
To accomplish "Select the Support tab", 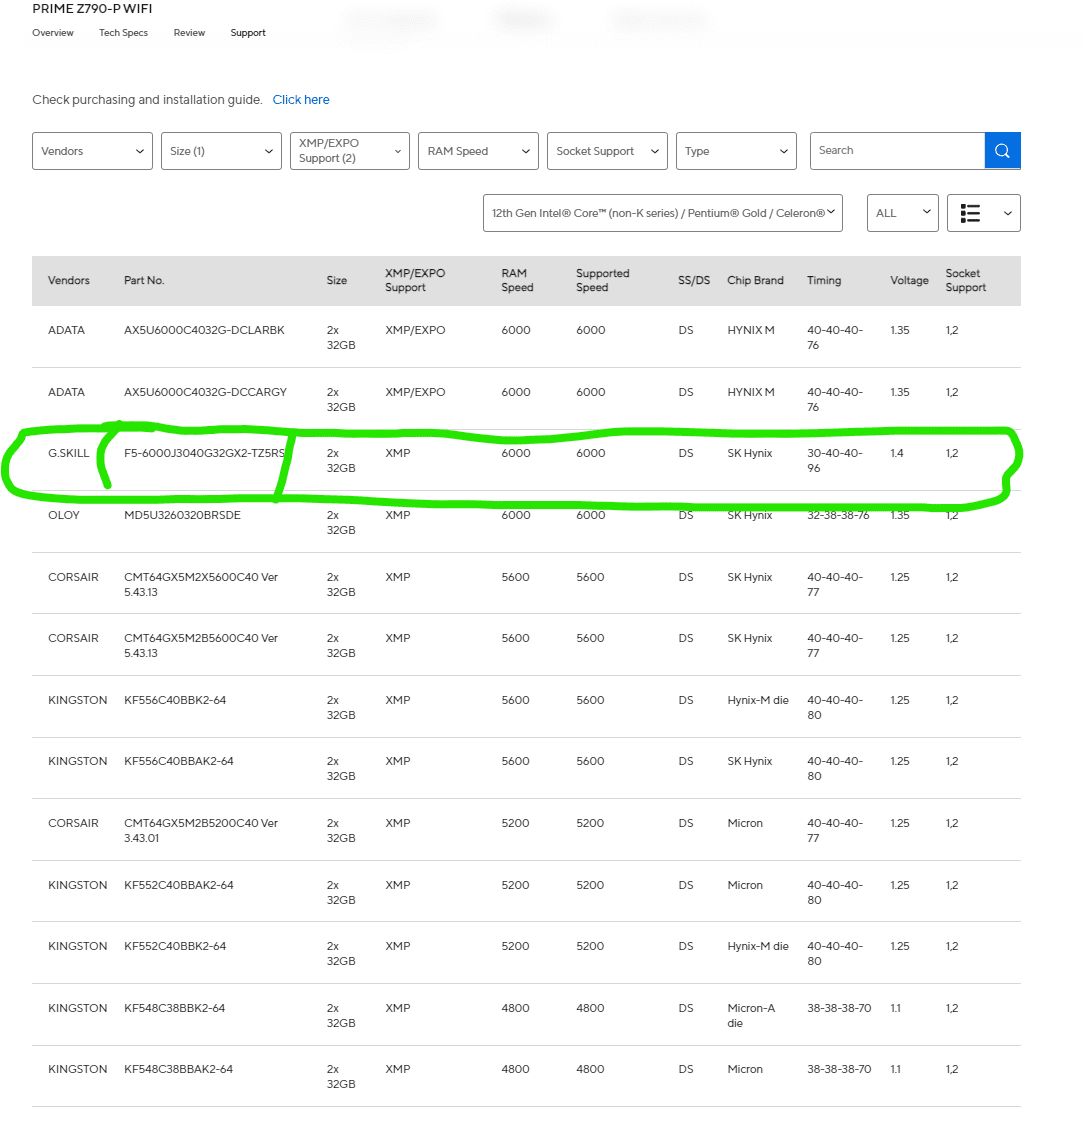I will pos(248,33).
